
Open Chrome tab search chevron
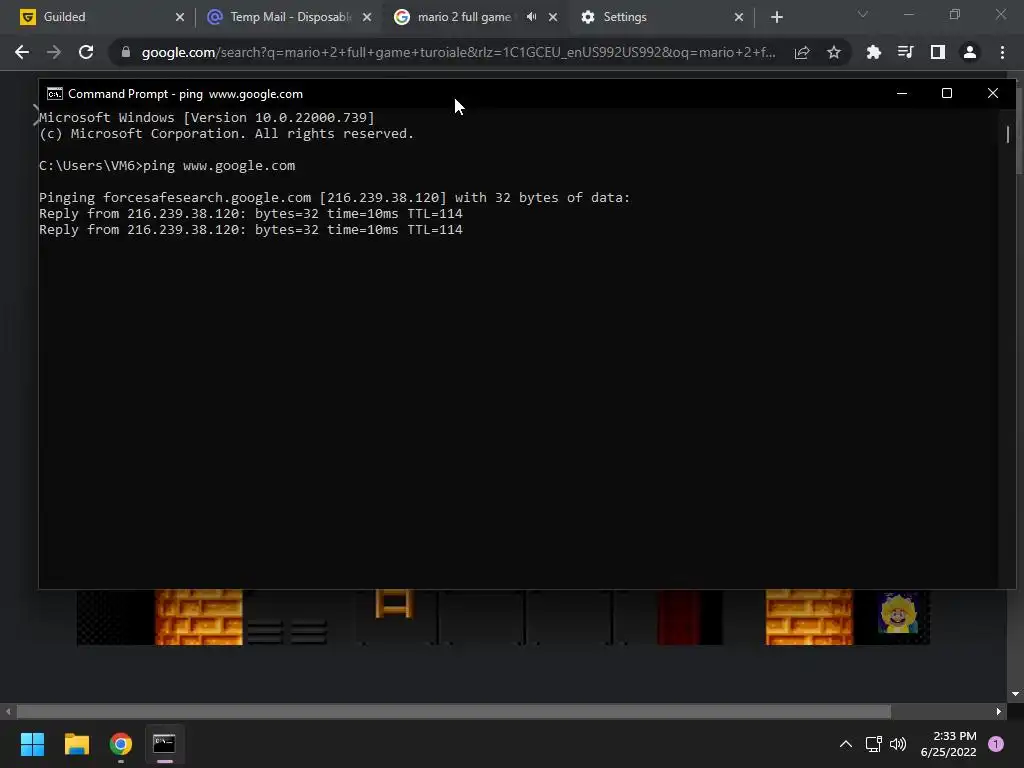863,14
